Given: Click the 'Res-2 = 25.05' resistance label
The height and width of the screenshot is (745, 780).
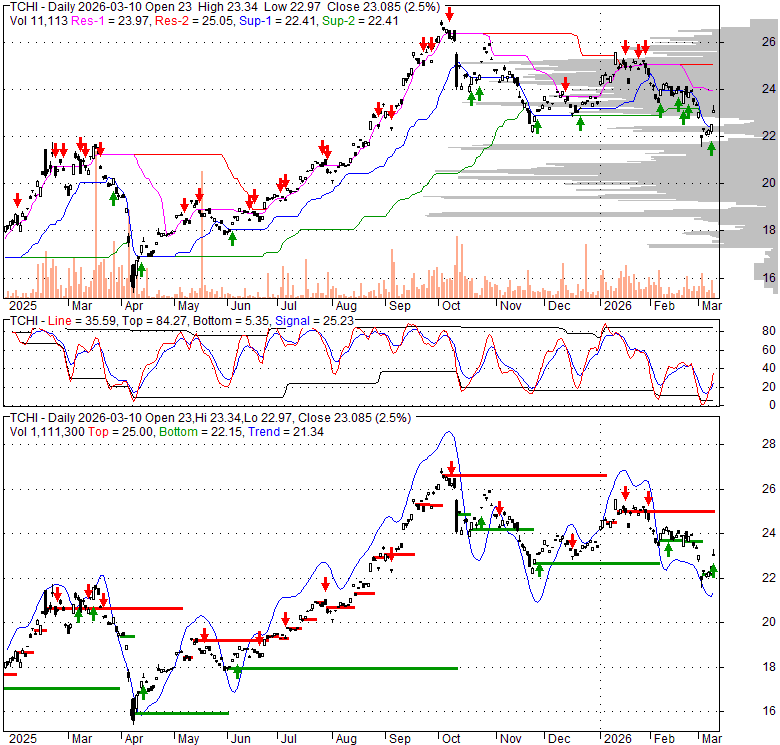Looking at the screenshot, I should pos(195,21).
